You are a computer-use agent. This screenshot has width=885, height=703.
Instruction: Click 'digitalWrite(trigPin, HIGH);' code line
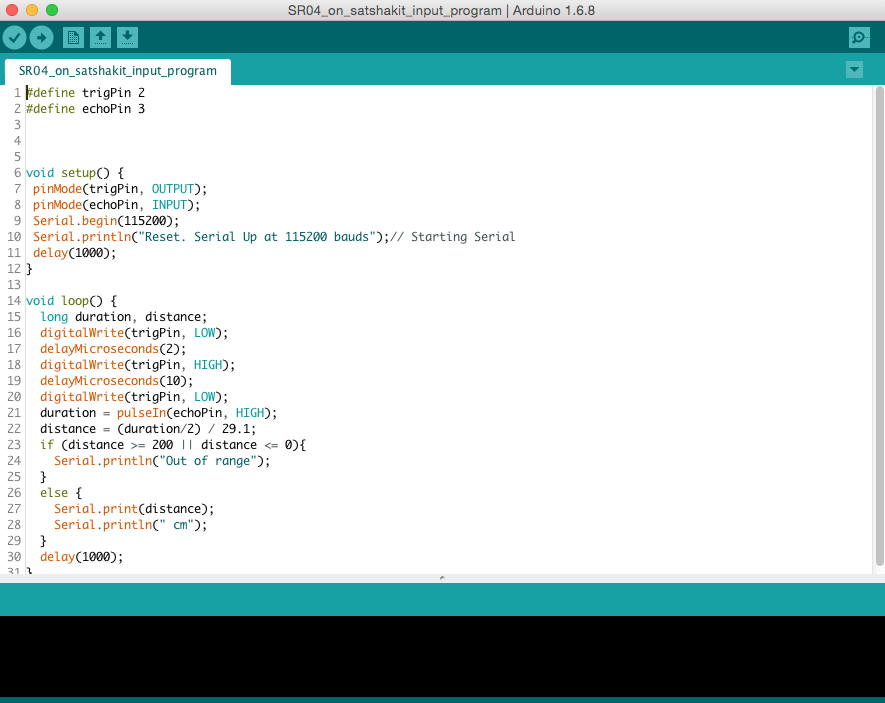point(138,364)
